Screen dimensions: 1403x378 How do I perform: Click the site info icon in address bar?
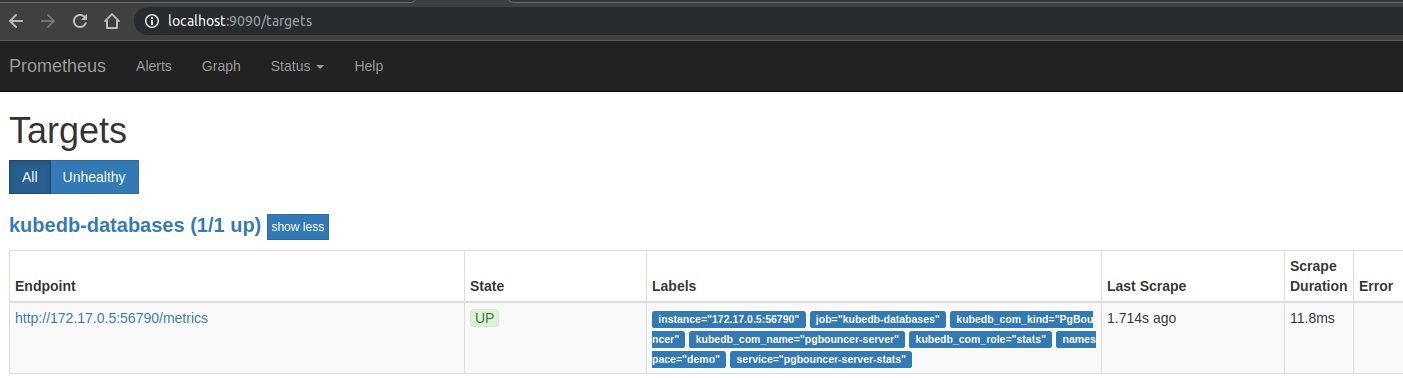(152, 20)
